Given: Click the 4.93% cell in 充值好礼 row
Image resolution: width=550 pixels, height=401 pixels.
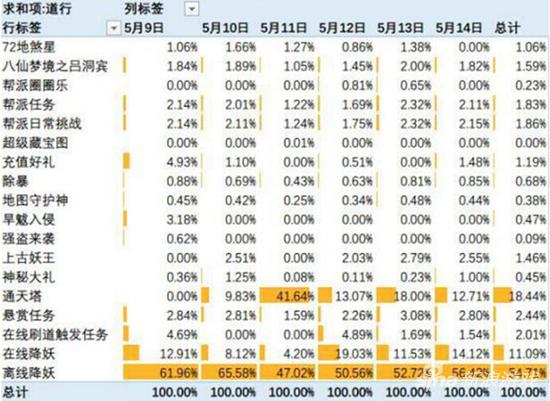Looking at the screenshot, I should (182, 162).
